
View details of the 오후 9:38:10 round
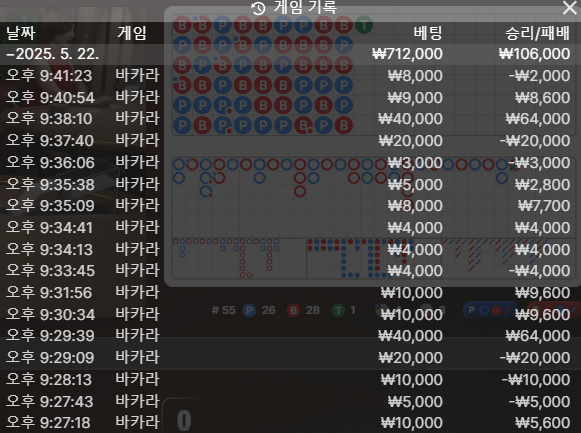pyautogui.click(x=290, y=119)
